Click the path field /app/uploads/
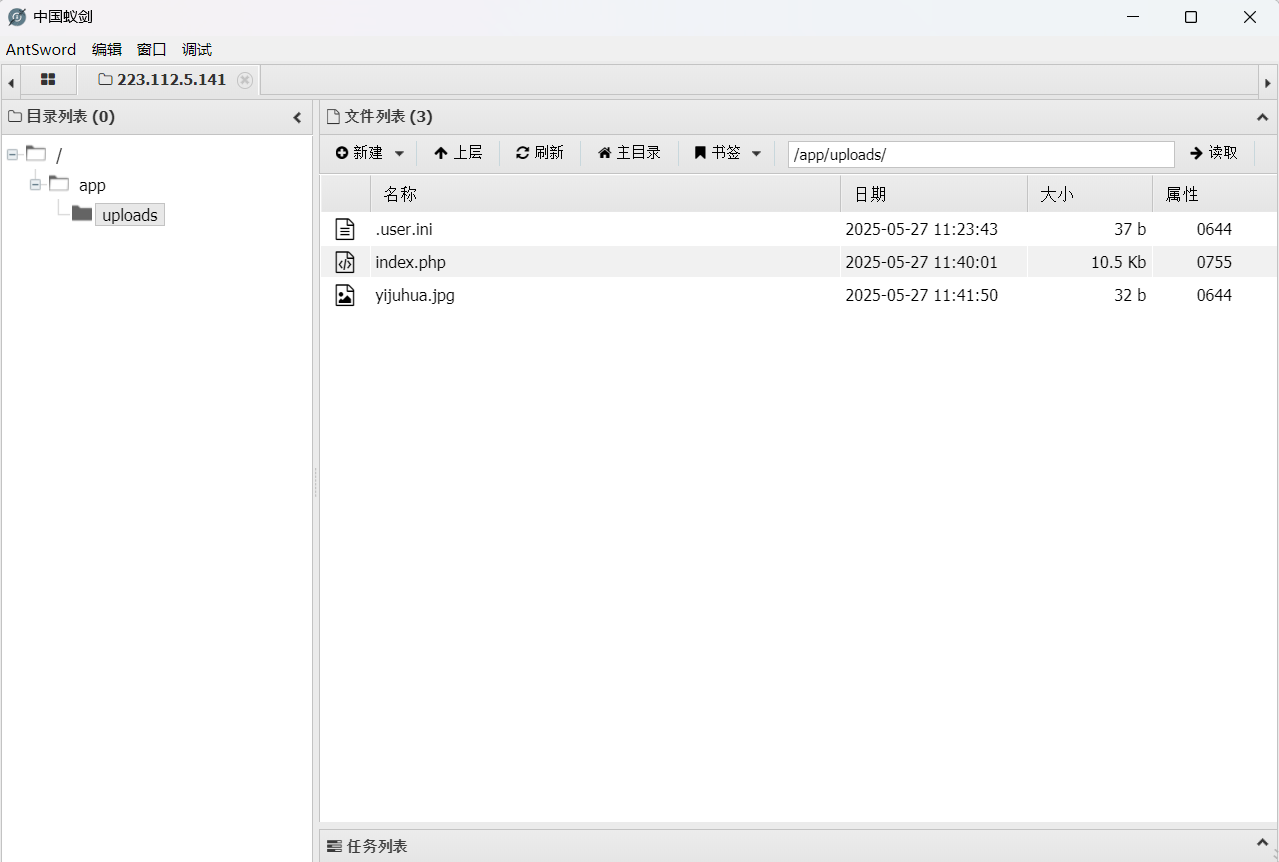This screenshot has width=1279, height=862. 981,154
